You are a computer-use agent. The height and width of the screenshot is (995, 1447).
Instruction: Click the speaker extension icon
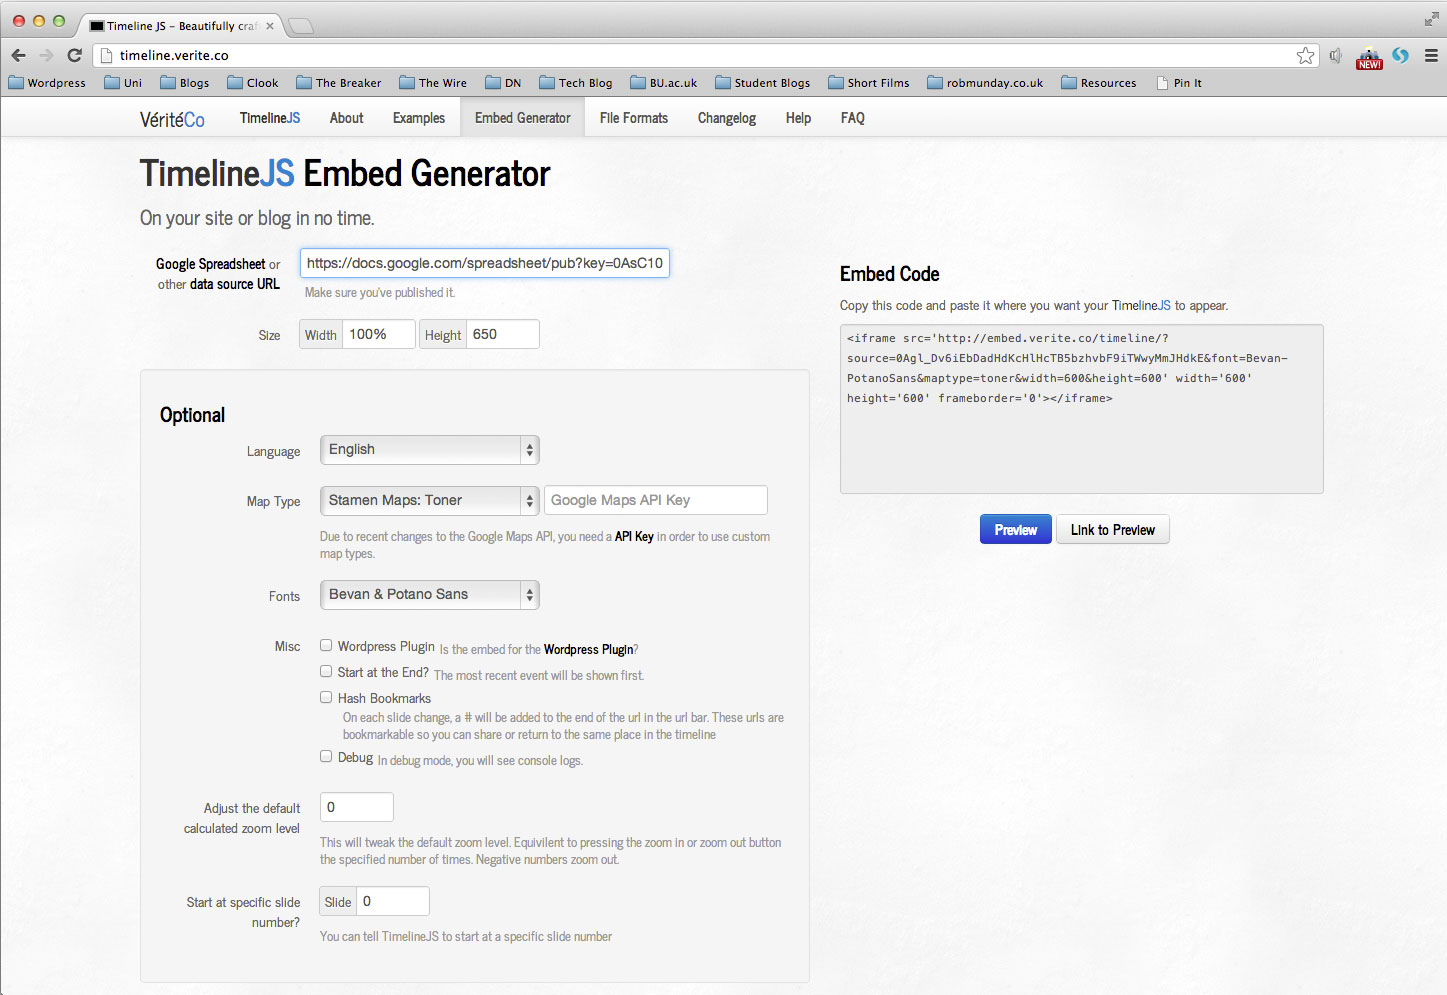[x=1336, y=55]
